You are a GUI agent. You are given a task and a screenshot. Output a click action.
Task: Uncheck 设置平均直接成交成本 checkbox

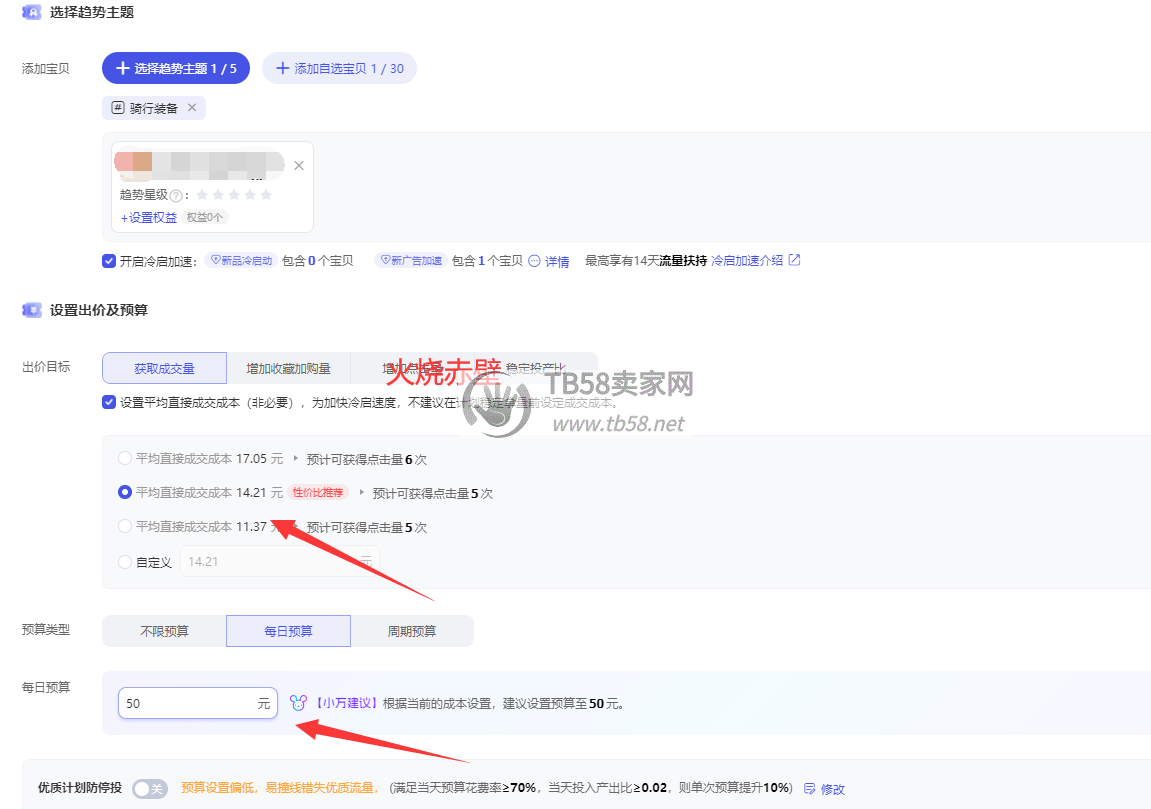[109, 402]
